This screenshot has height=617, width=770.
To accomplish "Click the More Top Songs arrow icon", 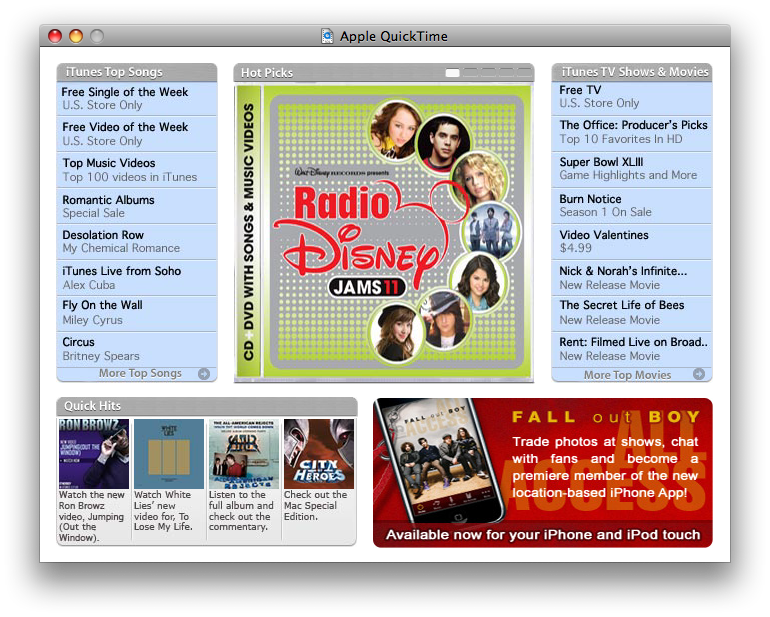I will 204,374.
